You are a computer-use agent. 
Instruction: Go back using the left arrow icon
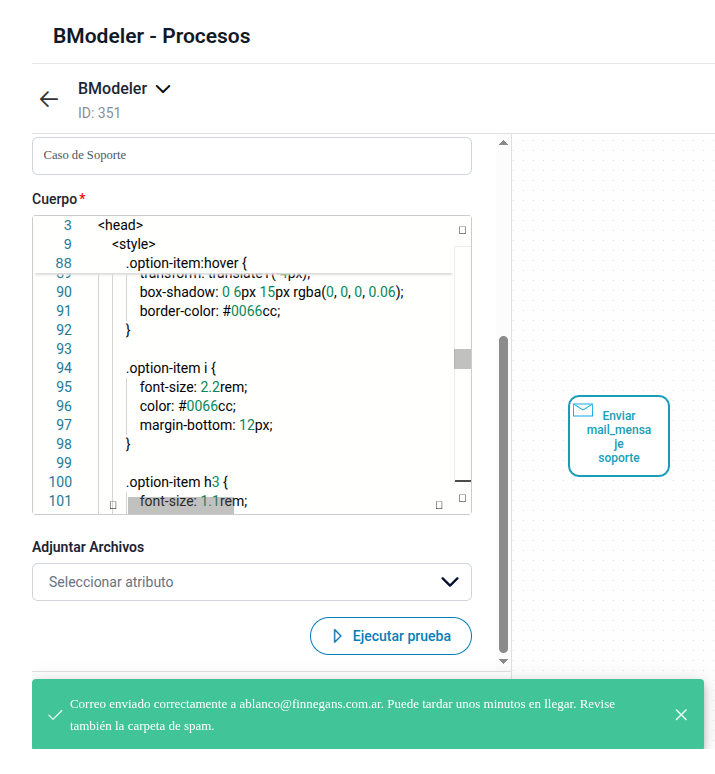[49, 99]
